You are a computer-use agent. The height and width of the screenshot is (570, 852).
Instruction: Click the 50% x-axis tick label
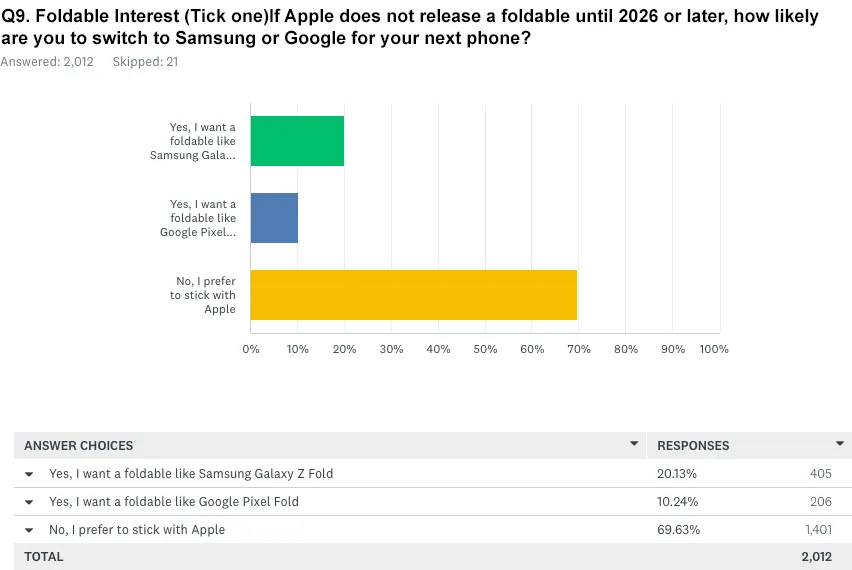(485, 349)
